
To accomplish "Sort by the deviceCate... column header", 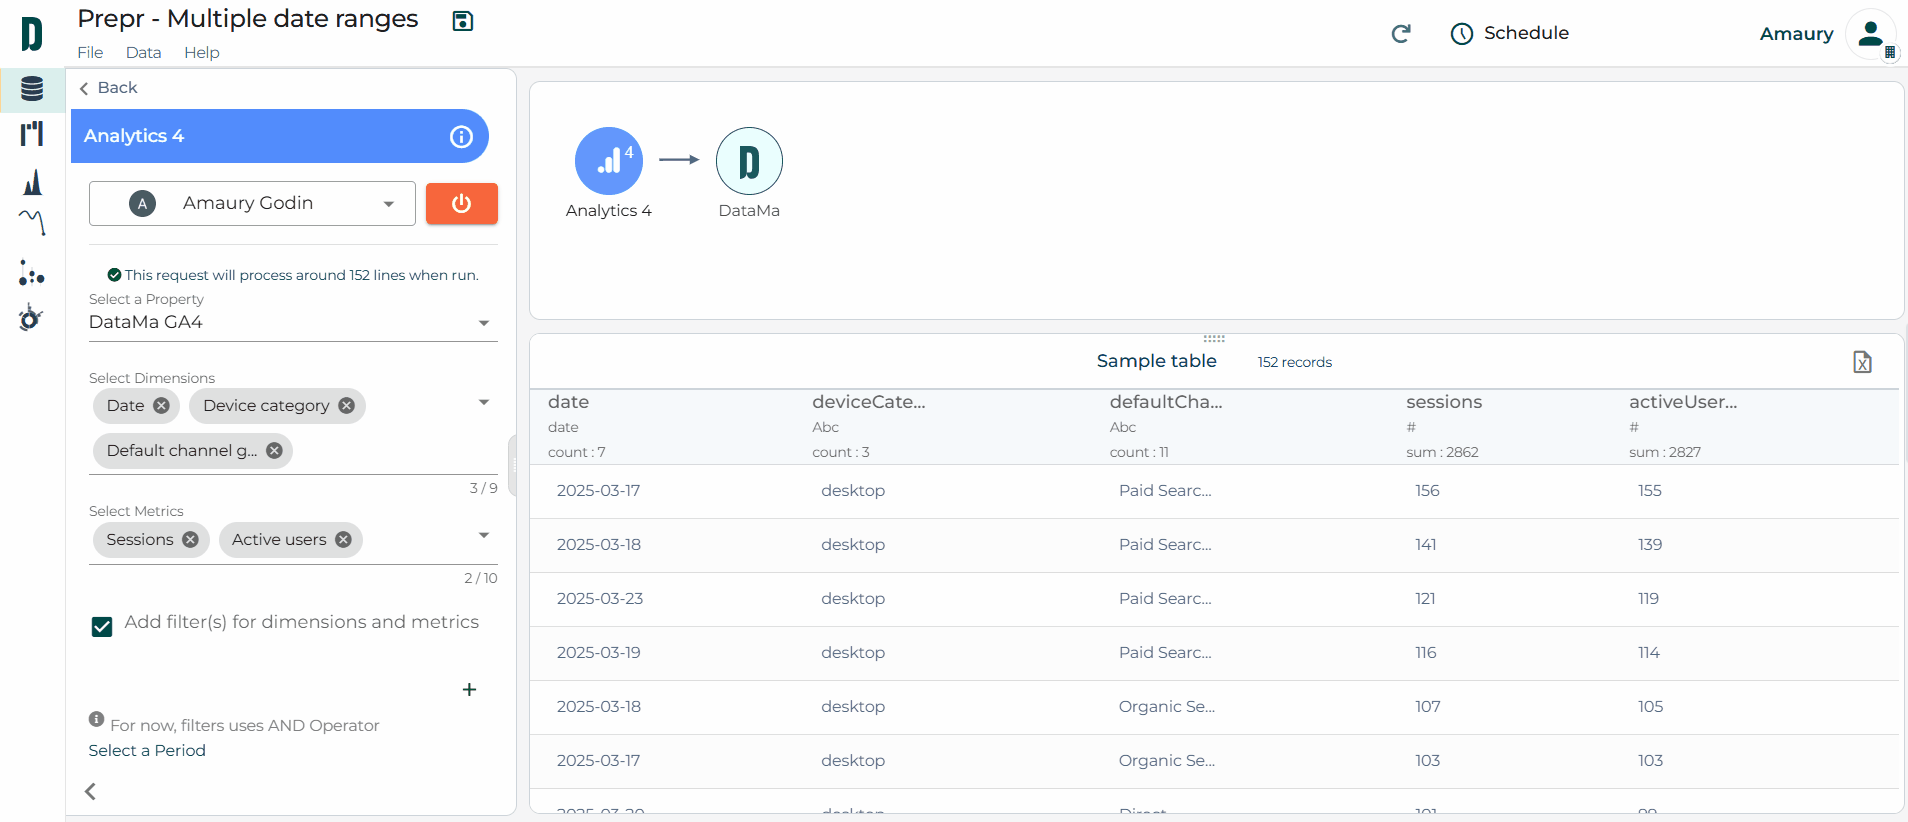I will point(869,402).
